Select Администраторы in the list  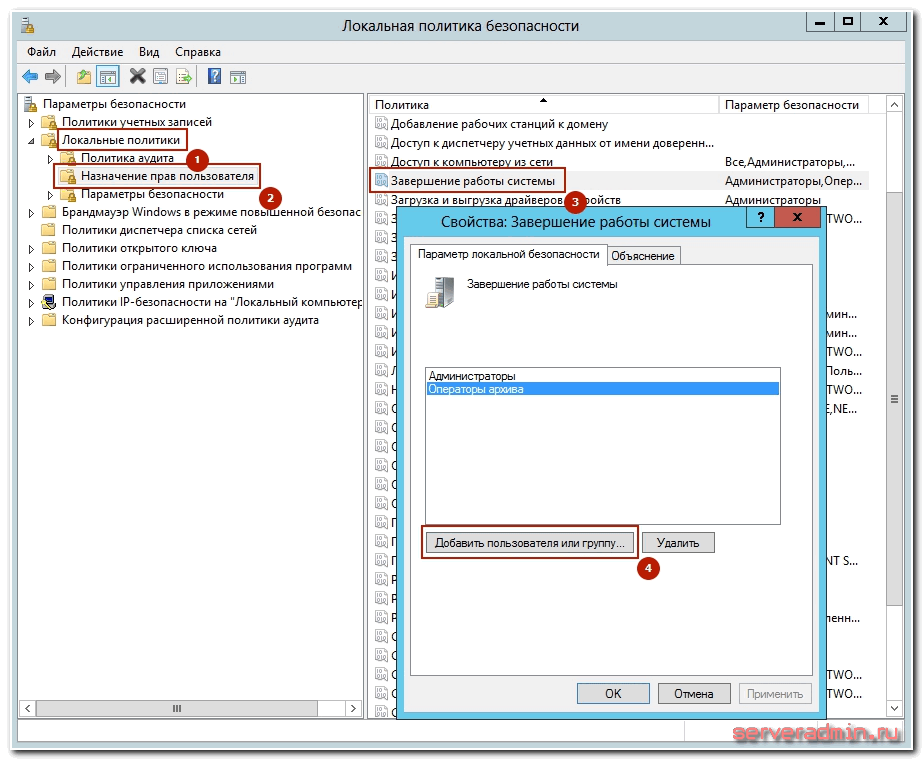(472, 375)
